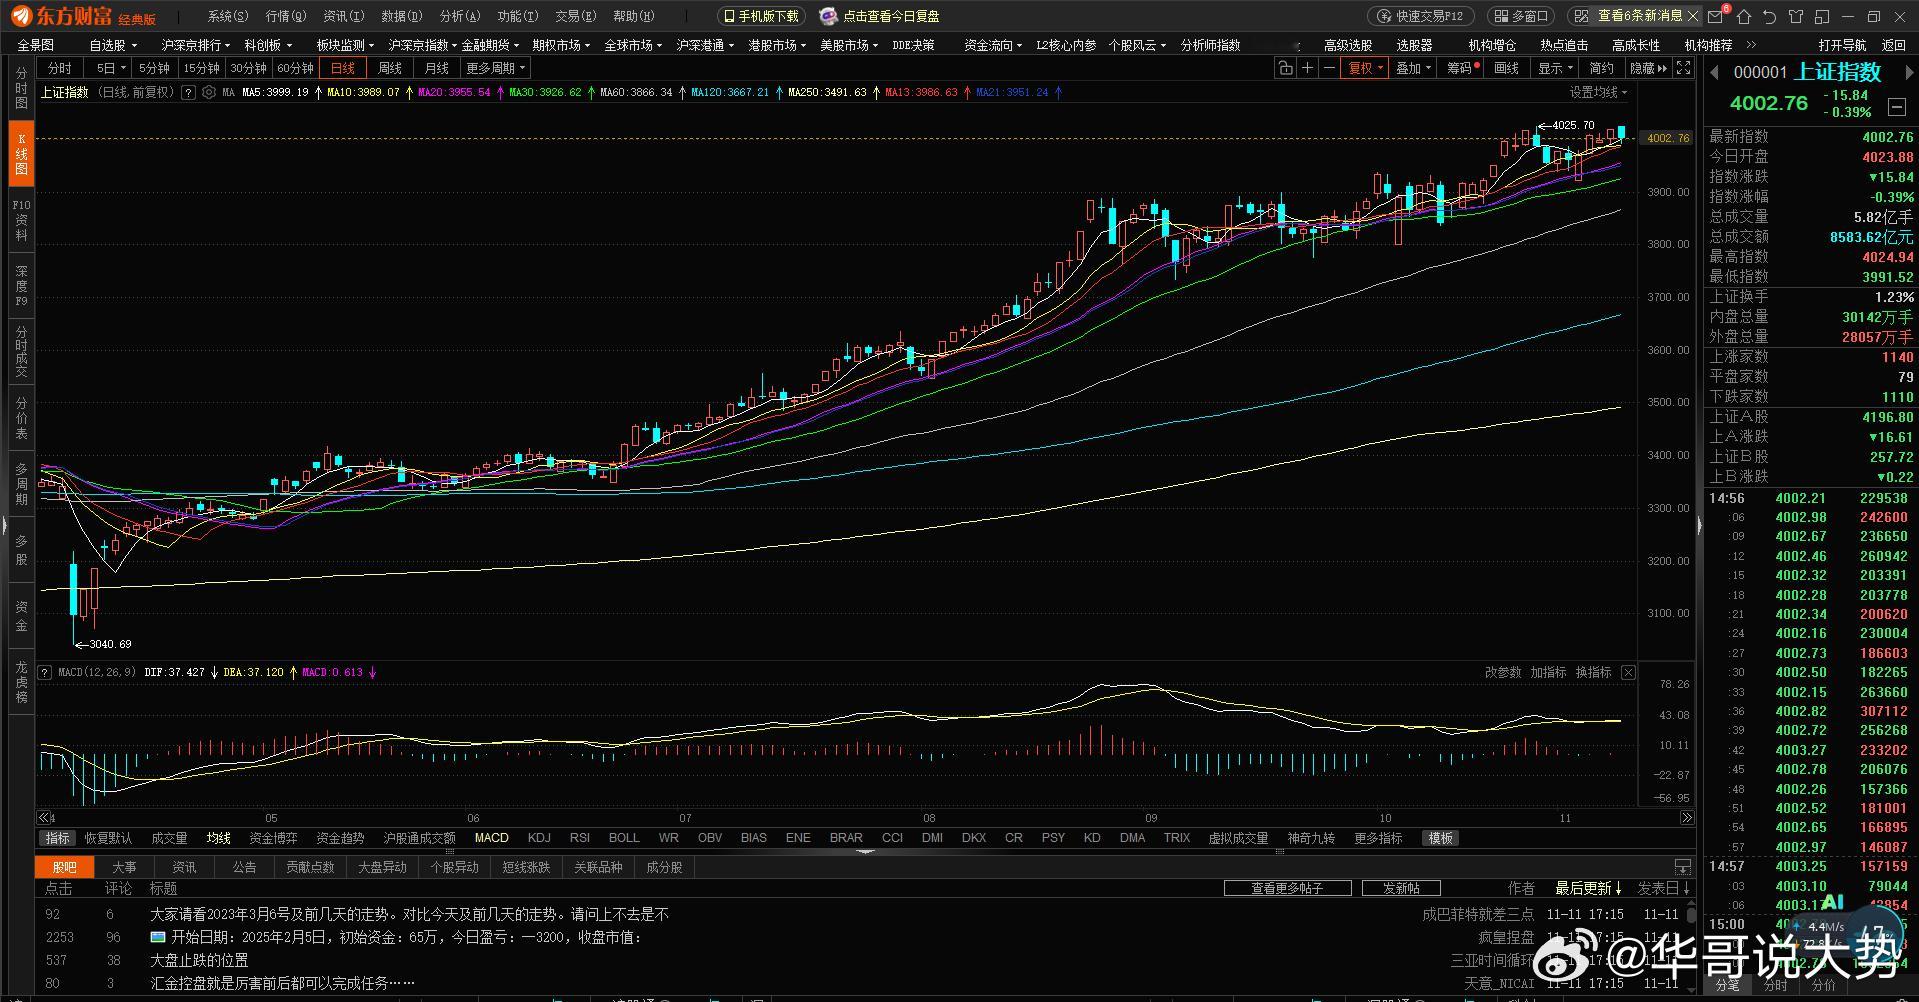1919x1002 pixels.
Task: Open the 沪深京排行 dropdown menu
Action: (x=196, y=45)
